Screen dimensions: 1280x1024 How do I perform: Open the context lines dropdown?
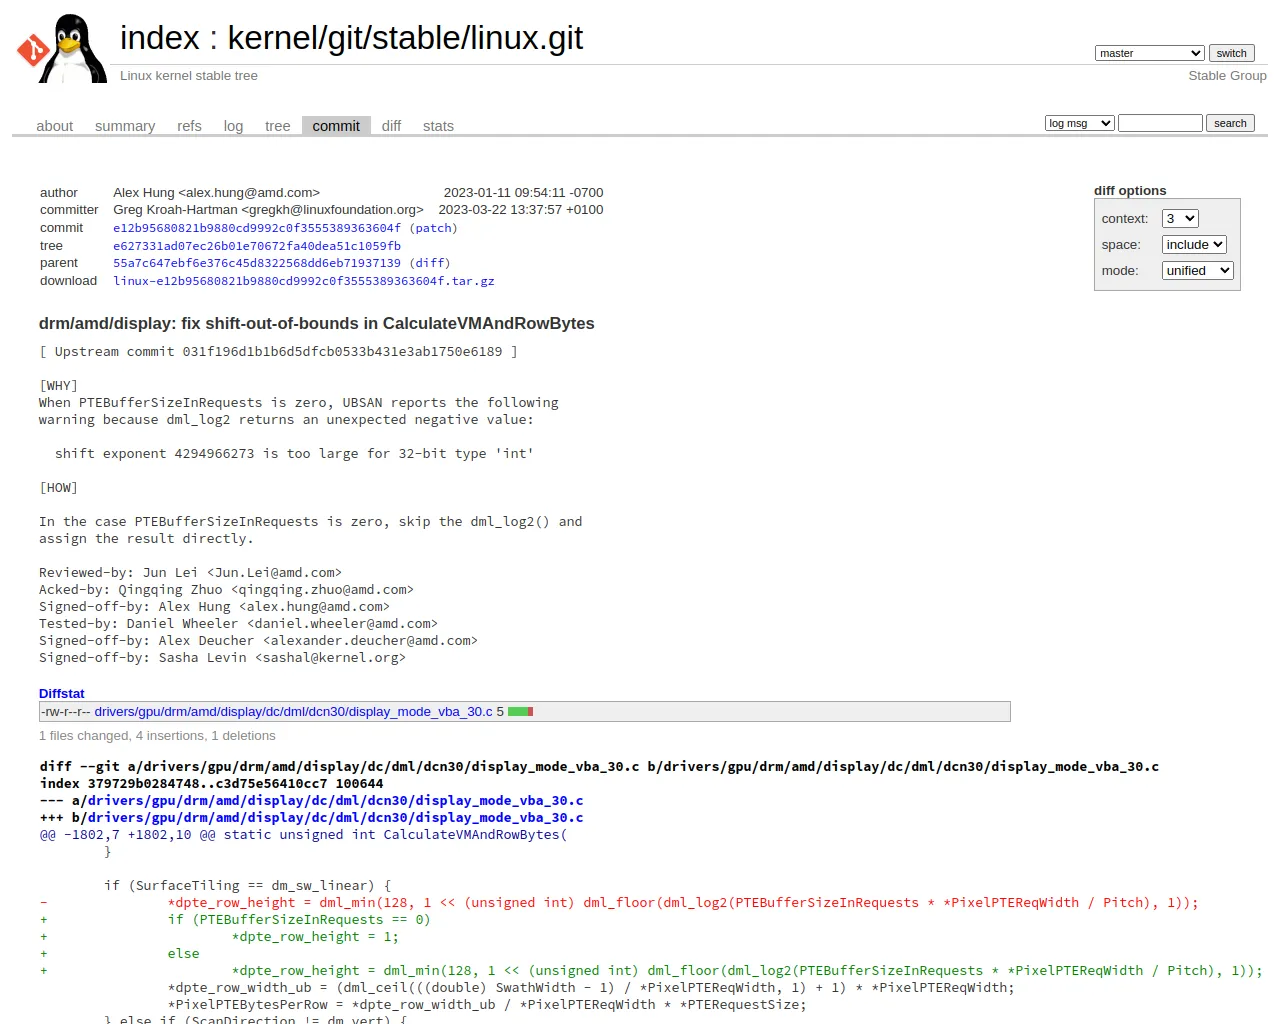pyautogui.click(x=1180, y=219)
